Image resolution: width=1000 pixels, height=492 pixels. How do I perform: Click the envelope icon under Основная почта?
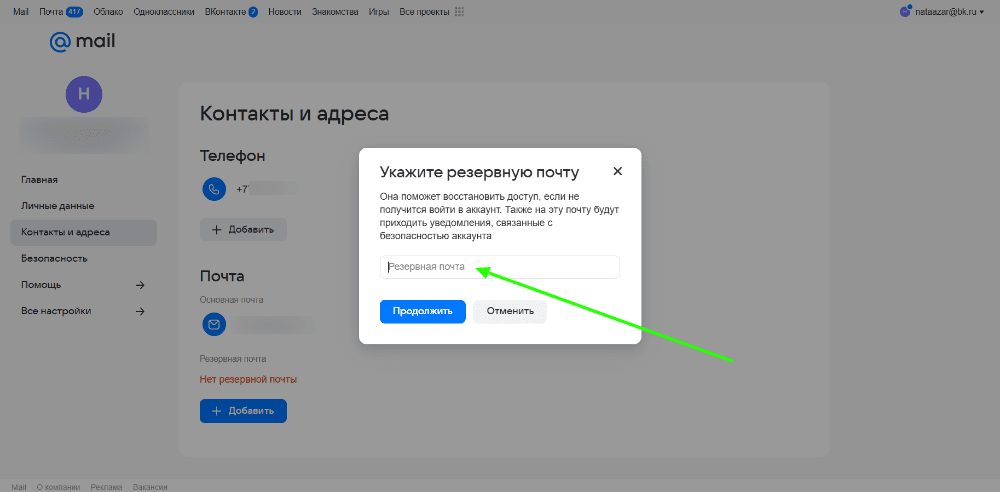pos(214,325)
